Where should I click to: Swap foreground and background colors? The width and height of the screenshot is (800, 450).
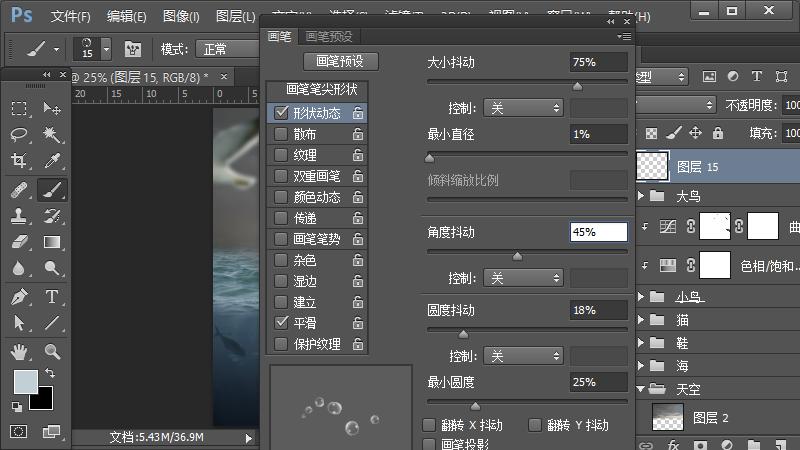(x=50, y=373)
